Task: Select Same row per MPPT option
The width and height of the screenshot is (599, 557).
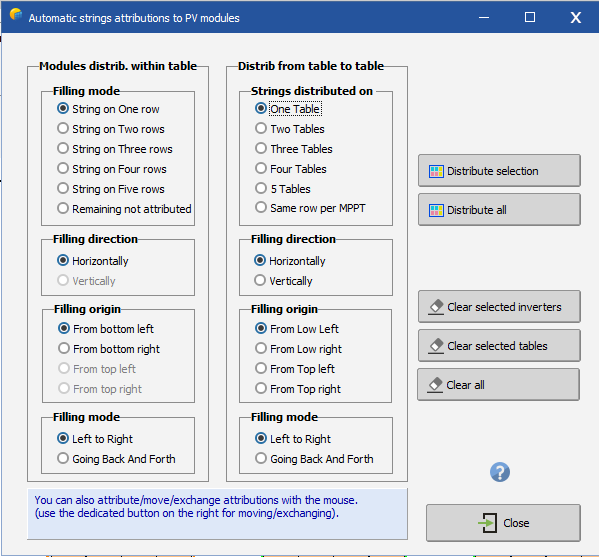Action: (310, 208)
